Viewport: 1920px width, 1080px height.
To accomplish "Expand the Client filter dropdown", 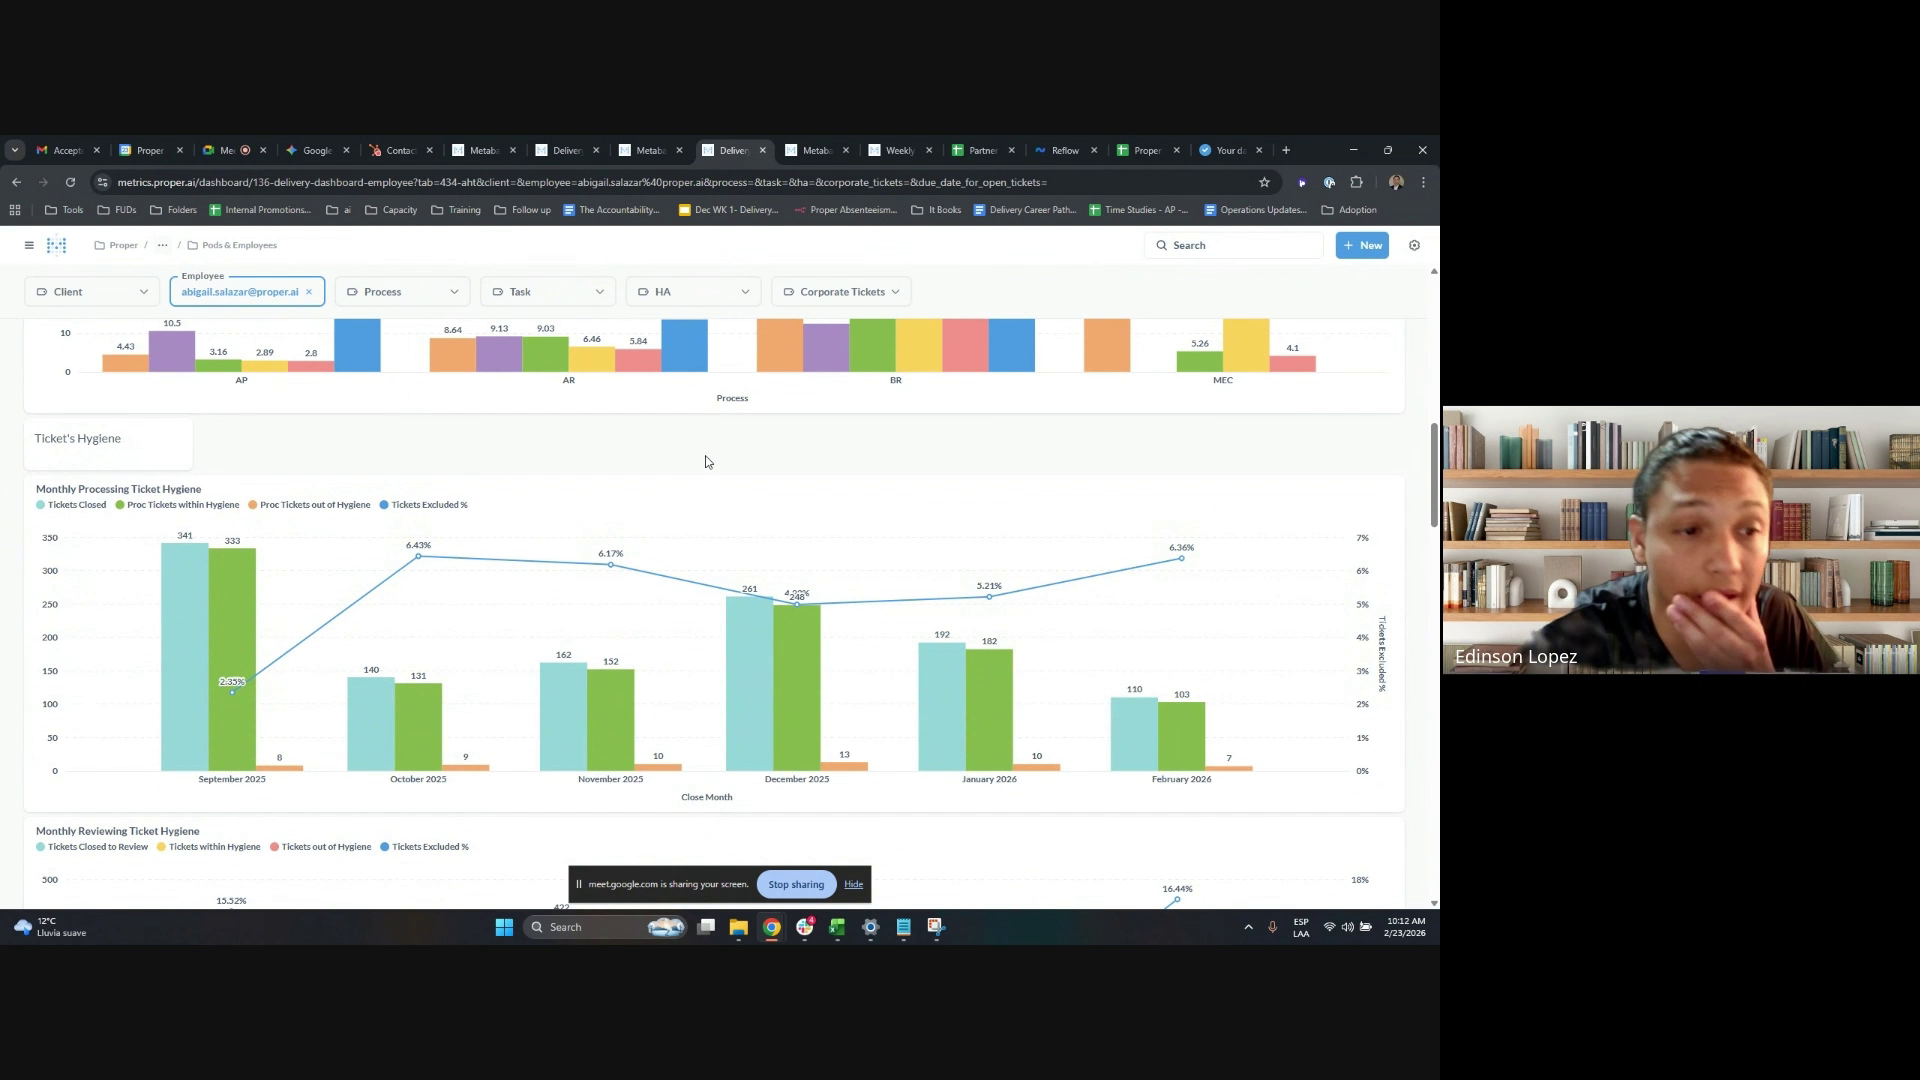I will pos(91,292).
